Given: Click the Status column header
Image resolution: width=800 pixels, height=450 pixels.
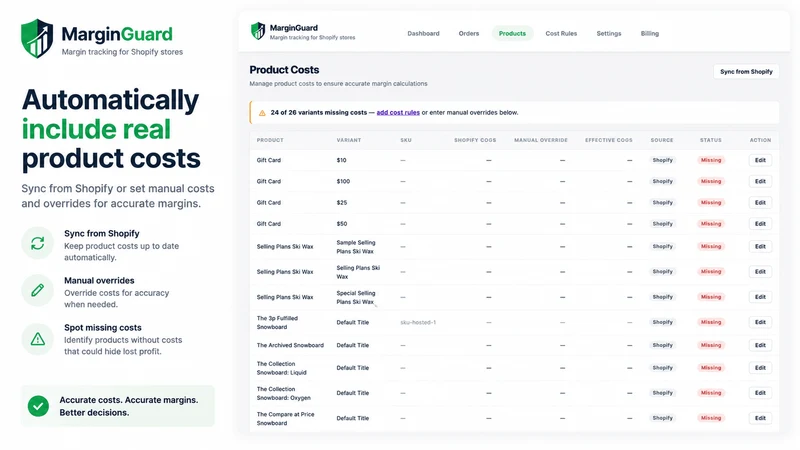Looking at the screenshot, I should [710, 140].
